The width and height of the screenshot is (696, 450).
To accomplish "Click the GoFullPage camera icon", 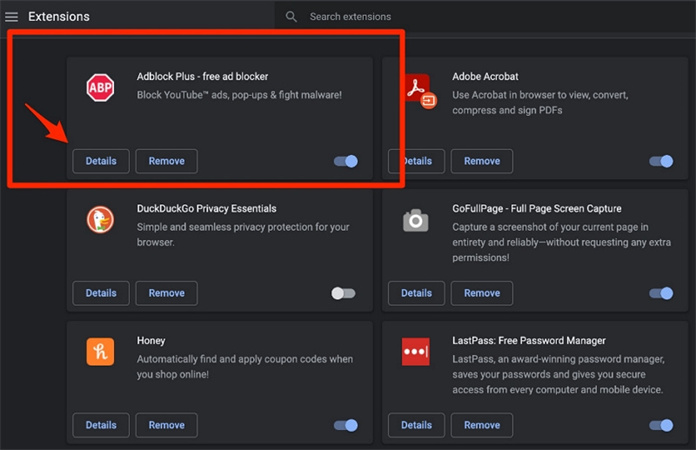I will pos(416,220).
